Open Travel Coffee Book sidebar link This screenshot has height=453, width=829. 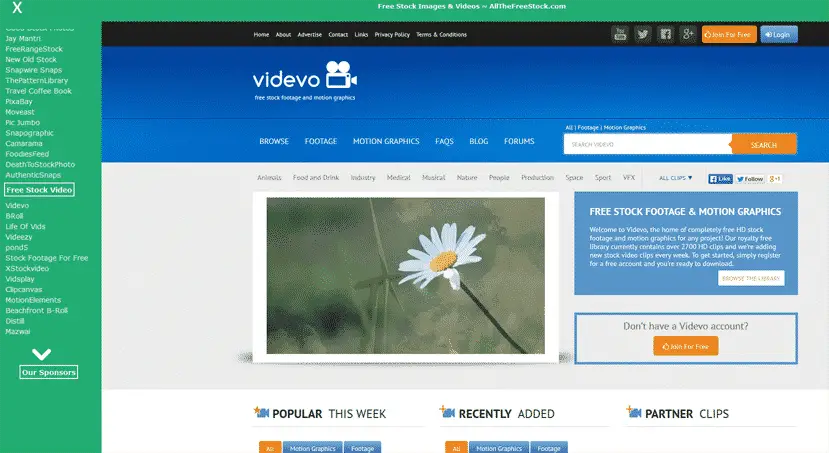tap(39, 91)
